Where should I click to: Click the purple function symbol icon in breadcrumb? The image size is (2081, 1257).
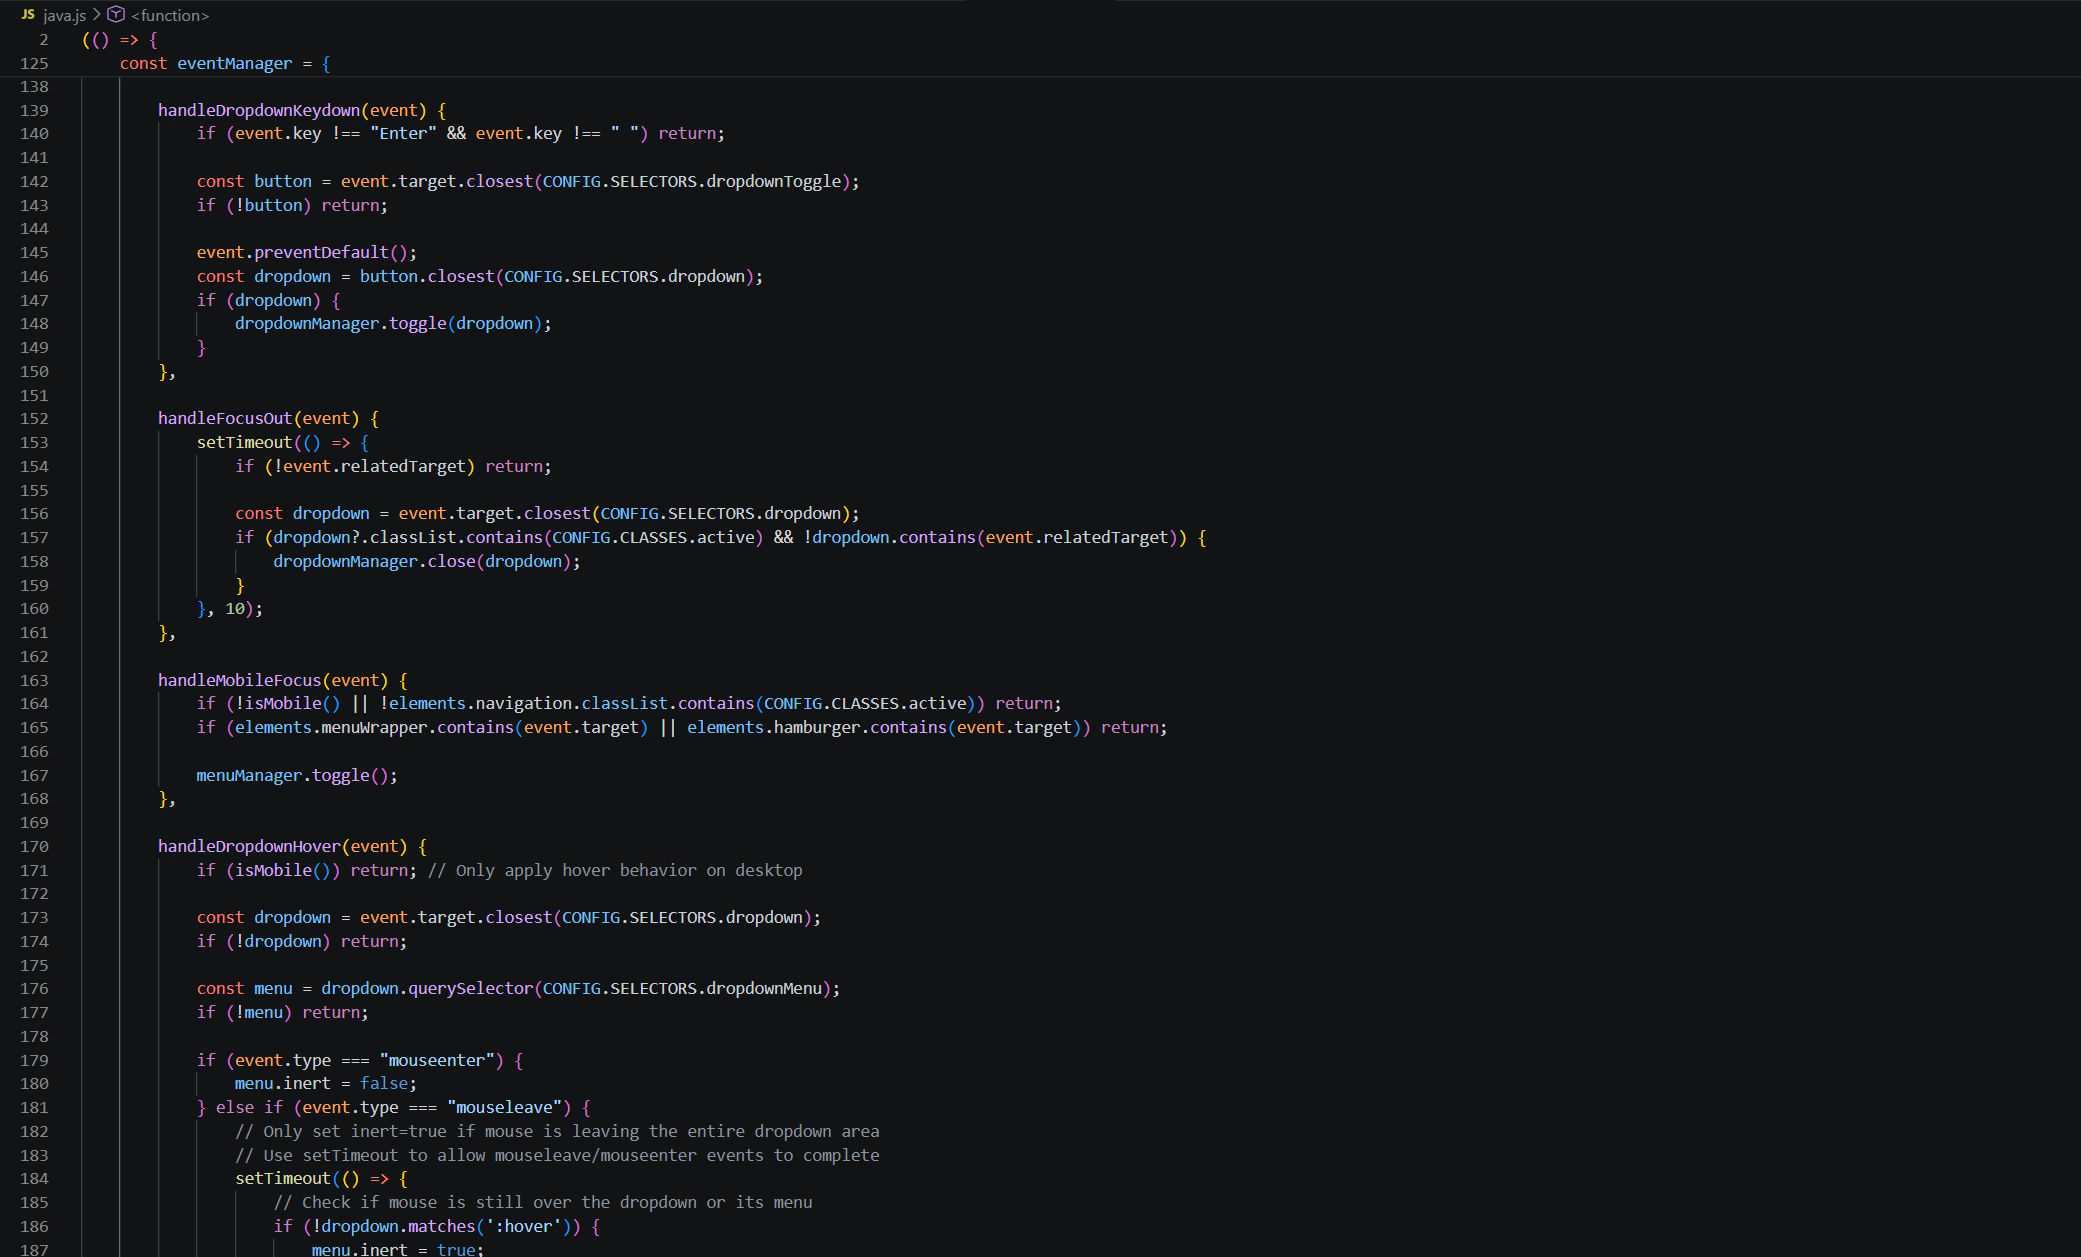coord(117,15)
